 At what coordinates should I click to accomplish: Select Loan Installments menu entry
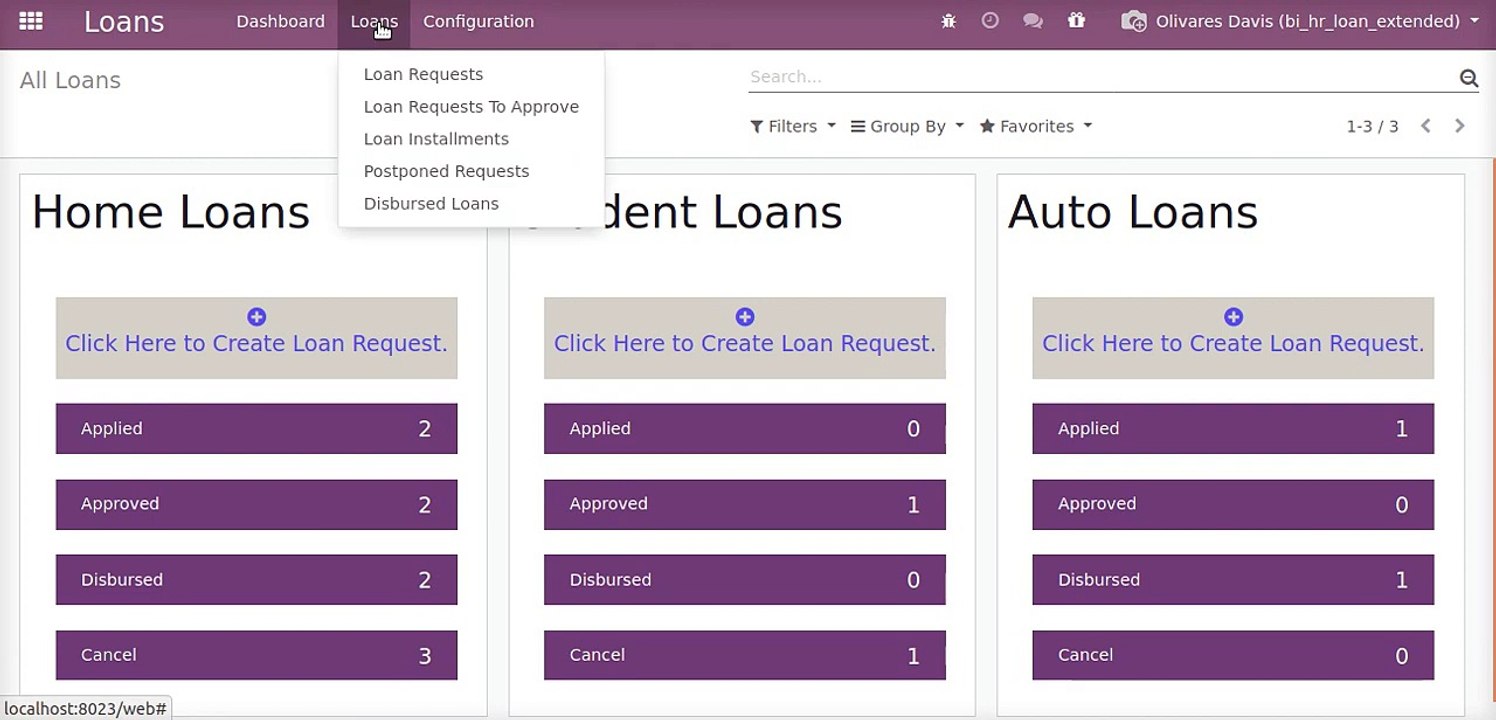436,139
